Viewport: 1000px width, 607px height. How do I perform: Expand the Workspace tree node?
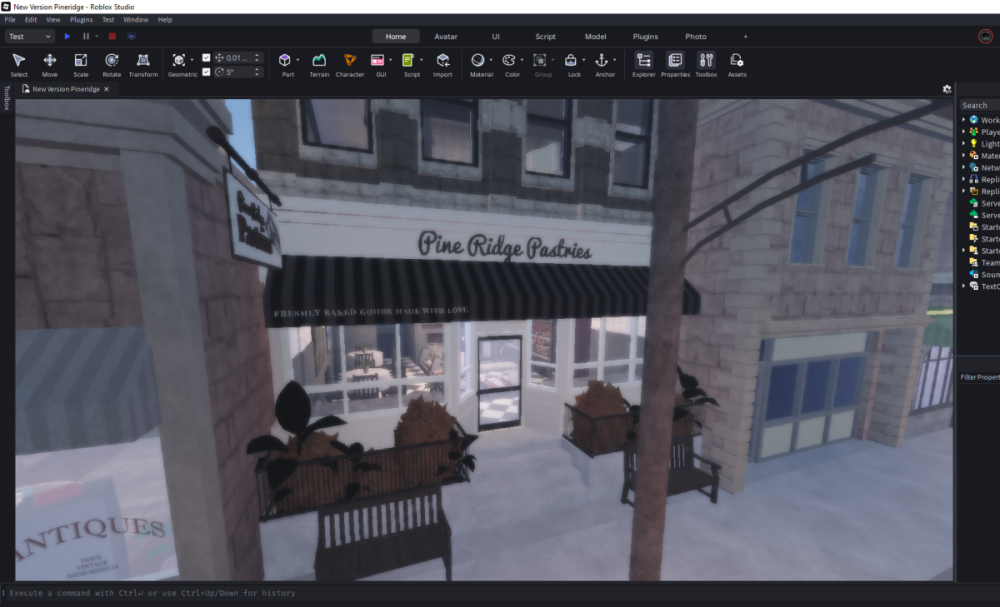coord(964,119)
